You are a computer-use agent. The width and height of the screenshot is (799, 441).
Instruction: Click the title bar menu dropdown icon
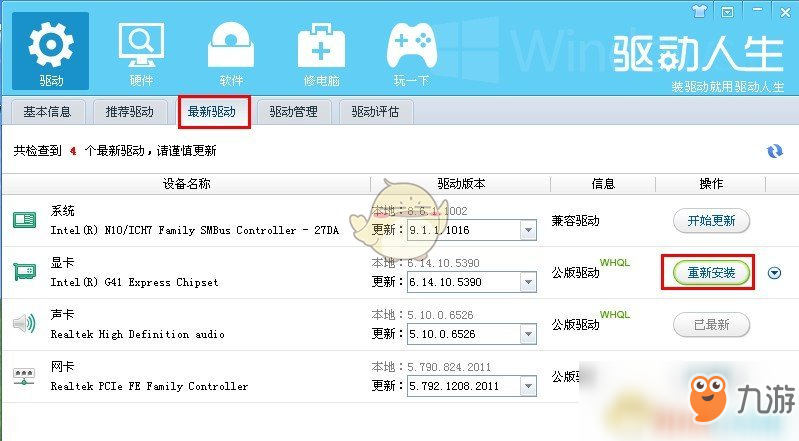coord(728,12)
